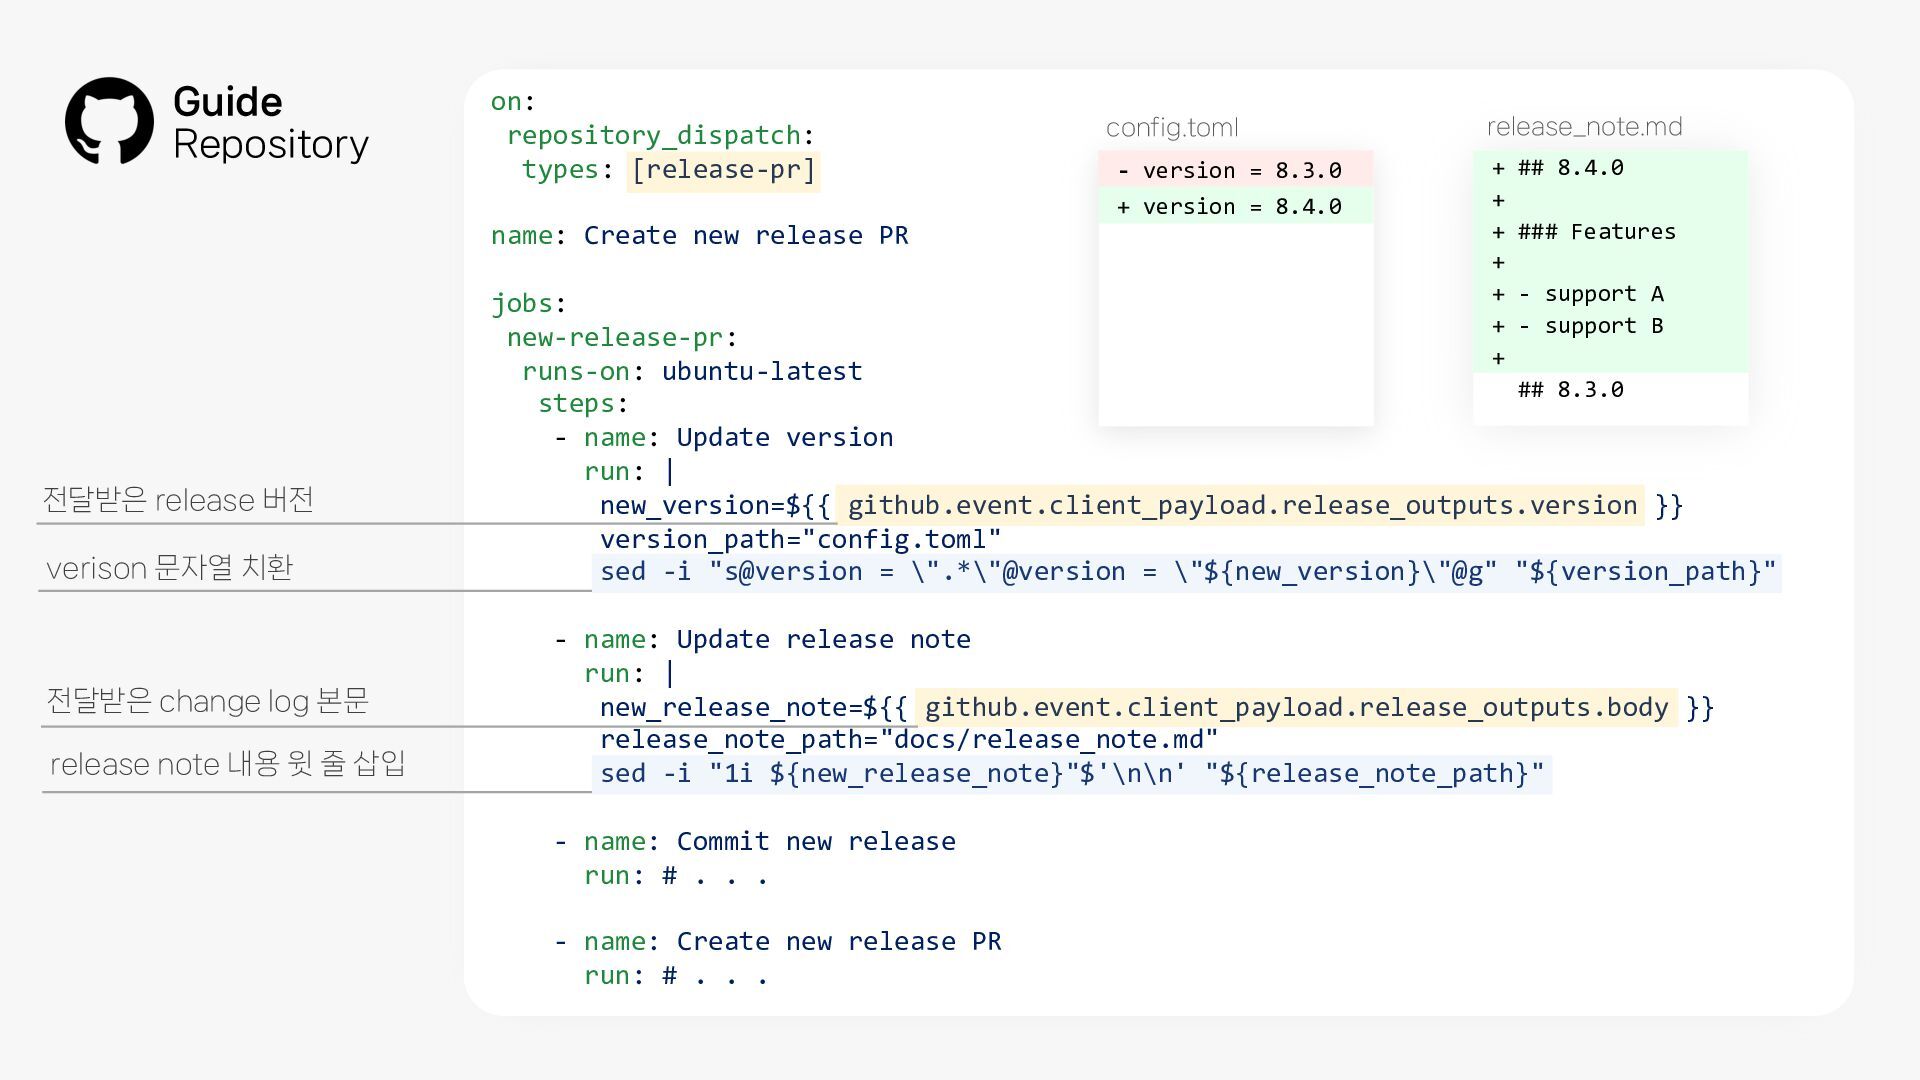The image size is (1920, 1080).
Task: Click the 'support A' diff line
Action: [x=1590, y=294]
